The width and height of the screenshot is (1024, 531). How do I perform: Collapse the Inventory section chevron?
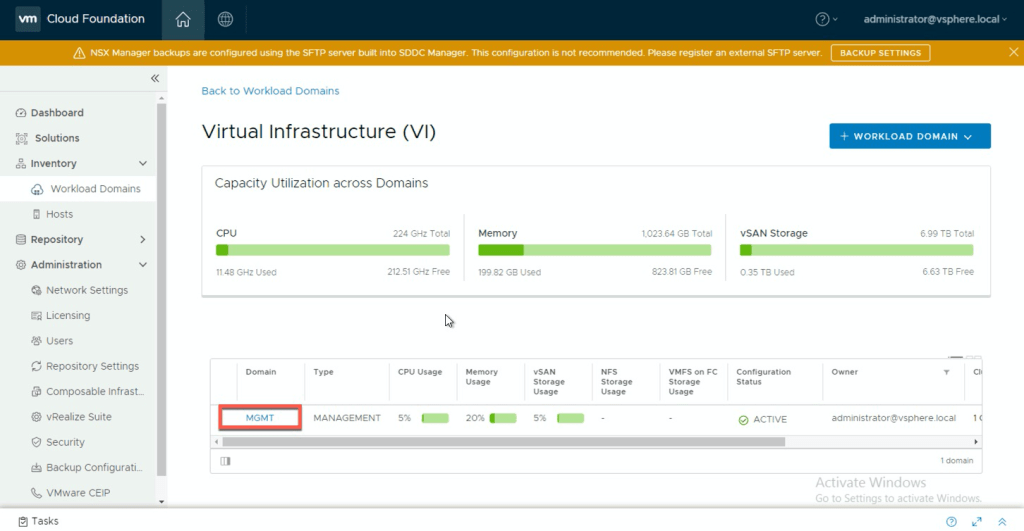tap(142, 163)
